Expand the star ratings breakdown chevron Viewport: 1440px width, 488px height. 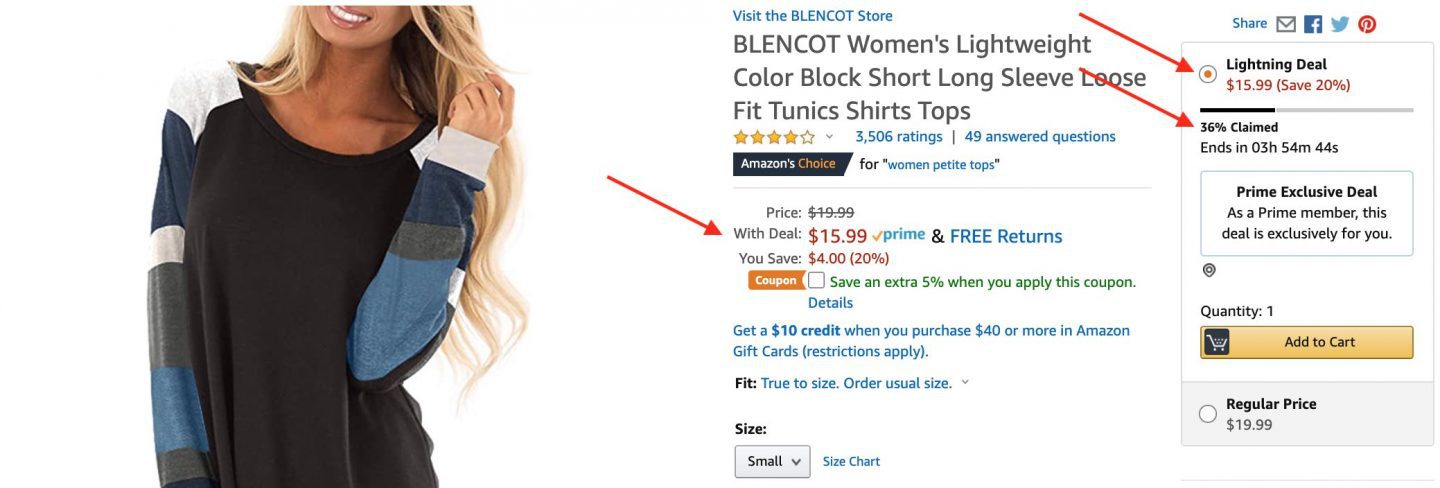pyautogui.click(x=829, y=137)
